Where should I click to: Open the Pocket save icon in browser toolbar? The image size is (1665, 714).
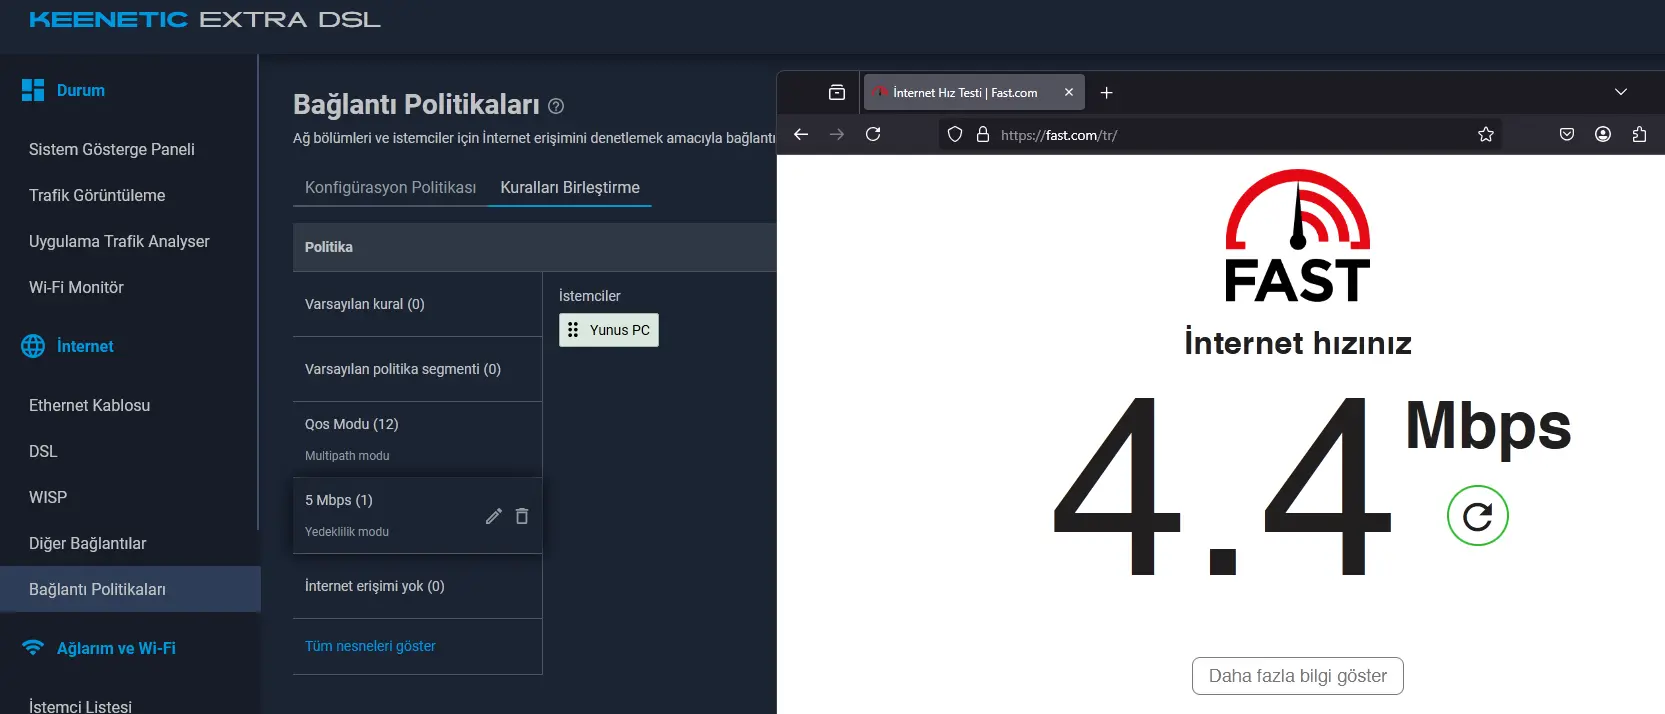(x=1567, y=134)
